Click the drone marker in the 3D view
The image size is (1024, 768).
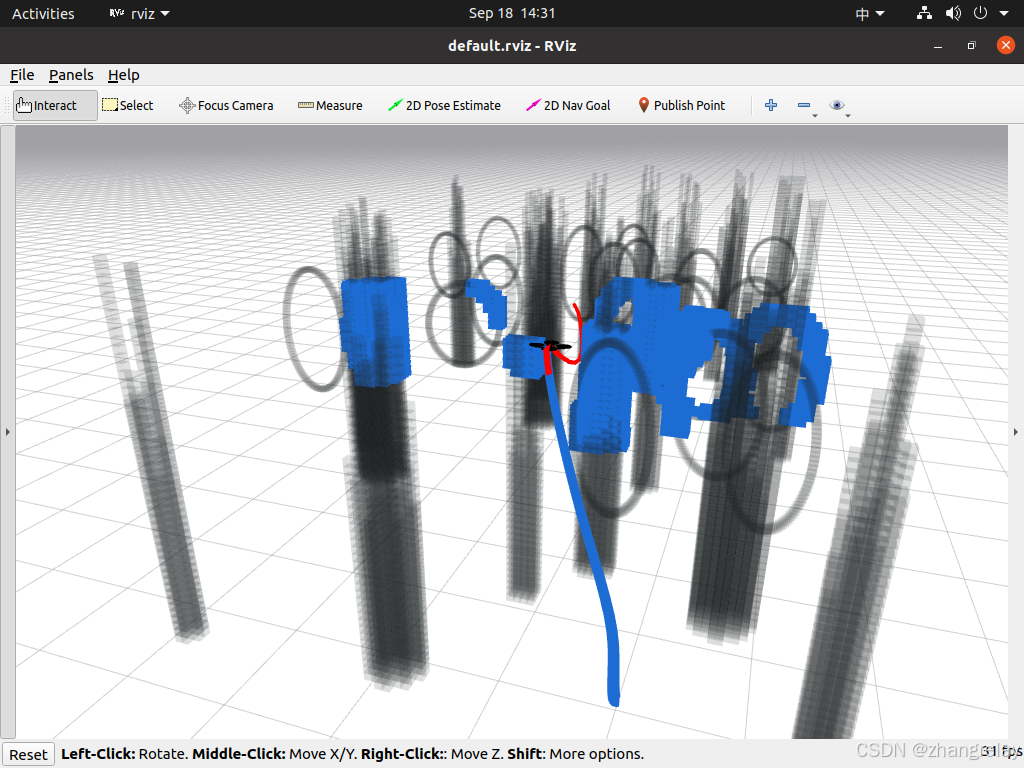[x=550, y=346]
